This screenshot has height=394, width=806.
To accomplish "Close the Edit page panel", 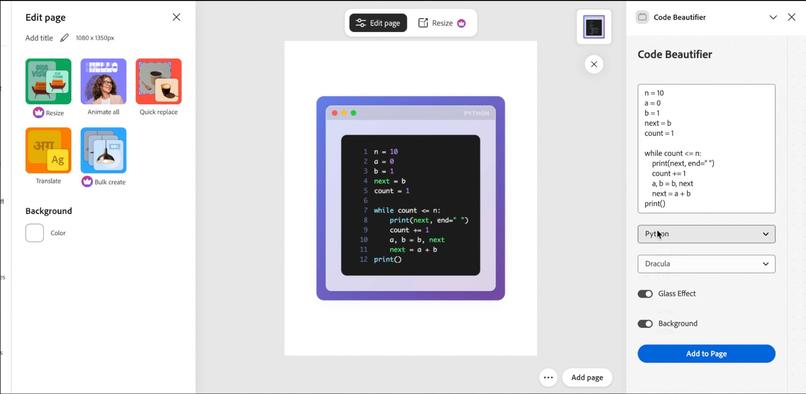I will coord(176,17).
